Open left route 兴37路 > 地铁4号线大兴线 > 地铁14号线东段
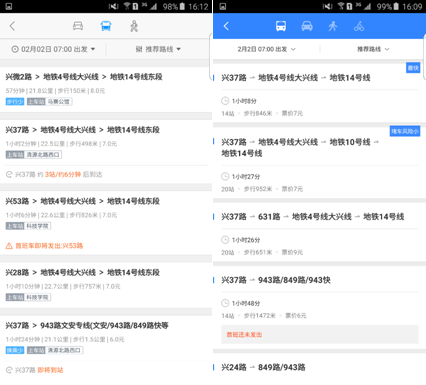426x385 pixels. (x=106, y=151)
